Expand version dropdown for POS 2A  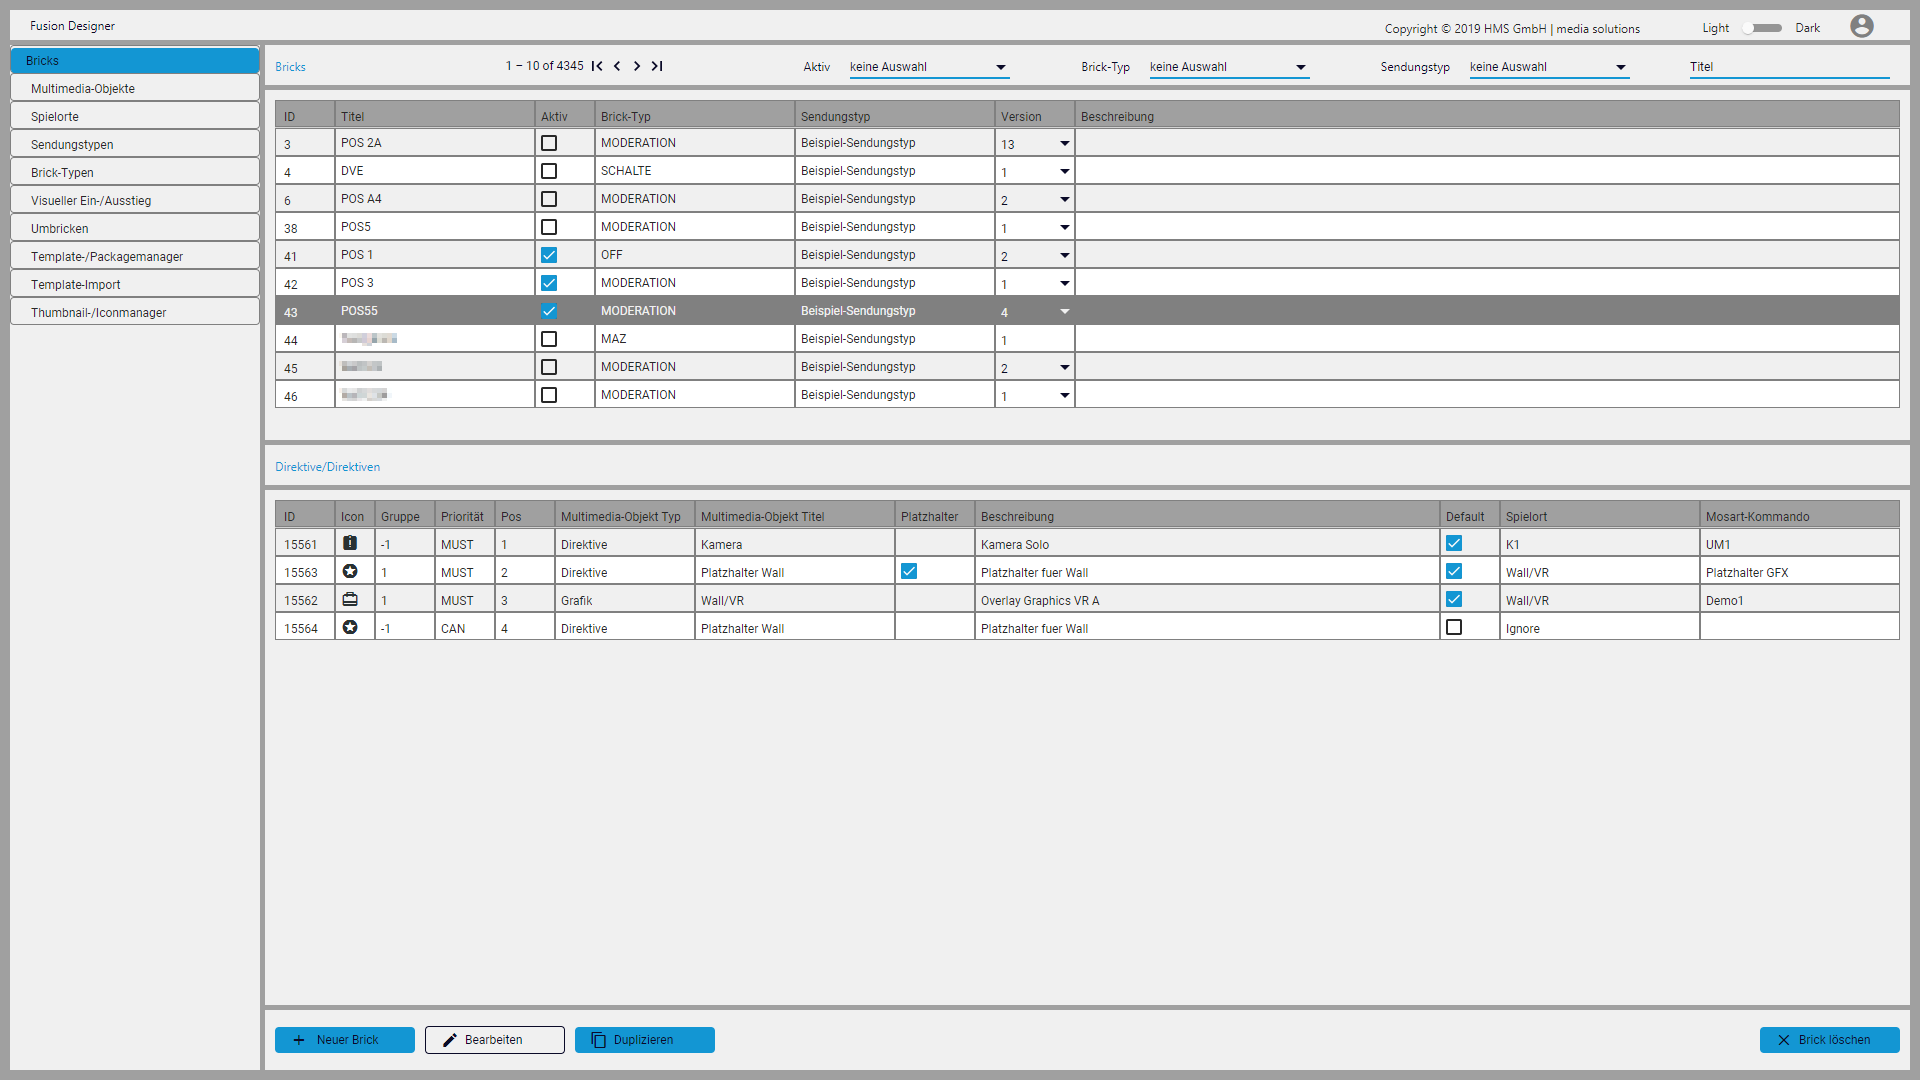[1064, 144]
